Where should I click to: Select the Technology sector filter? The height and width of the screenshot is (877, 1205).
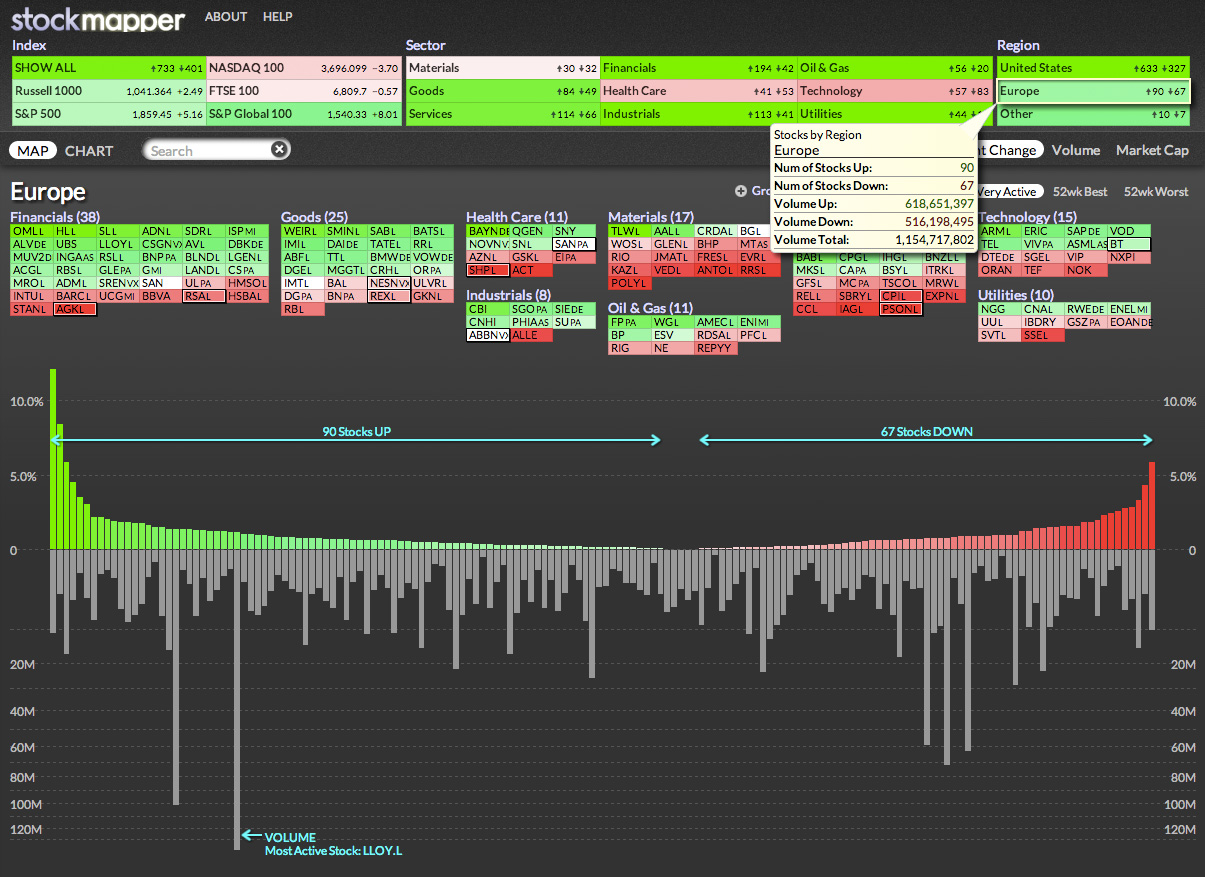(894, 91)
